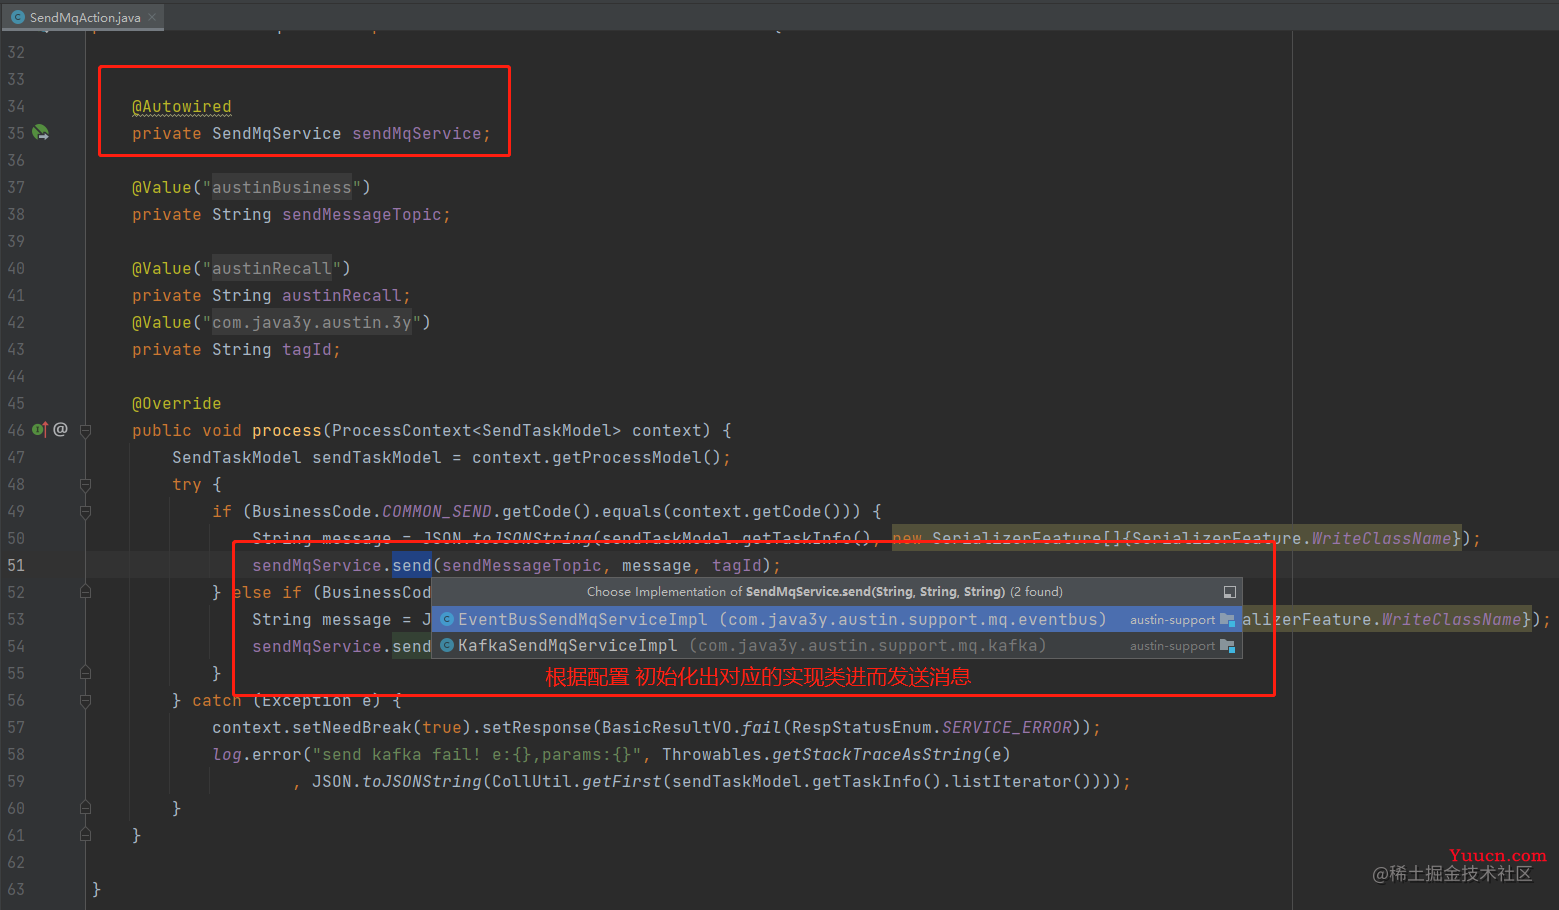The image size is (1559, 910).
Task: Close the SendMqAction.java editor tab
Action: (152, 17)
